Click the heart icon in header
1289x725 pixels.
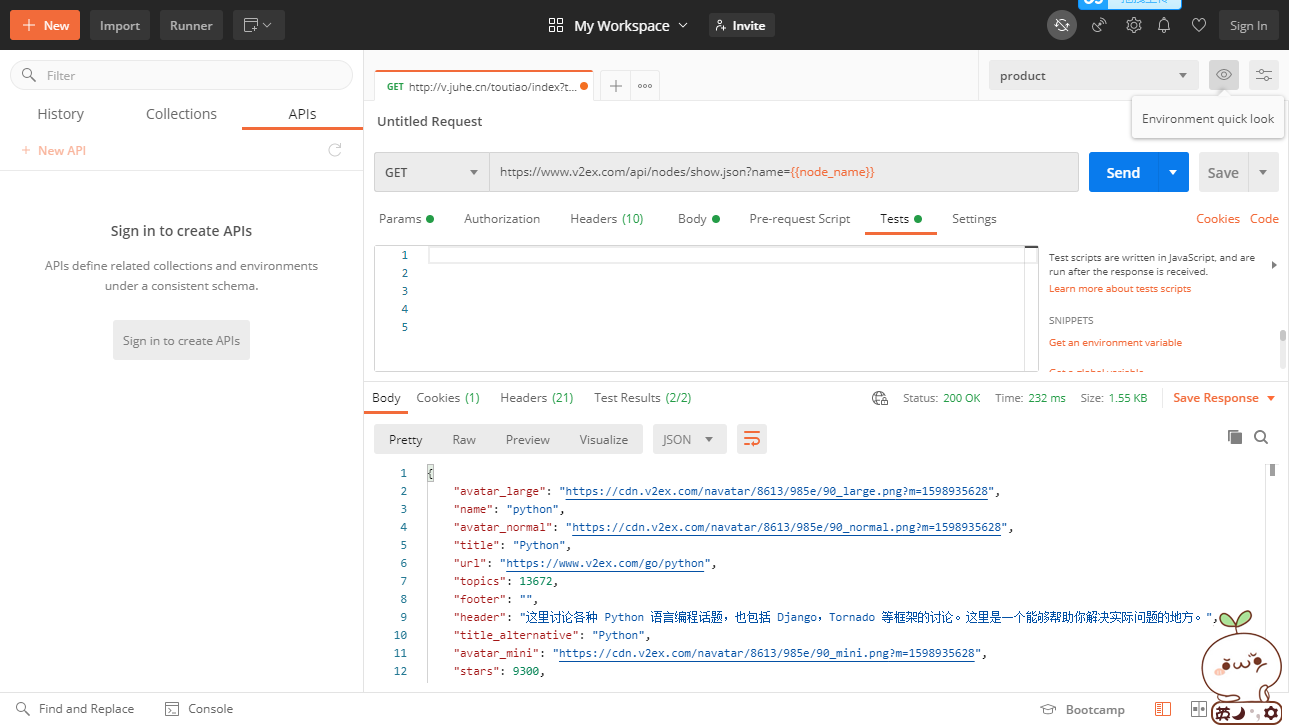point(1199,25)
